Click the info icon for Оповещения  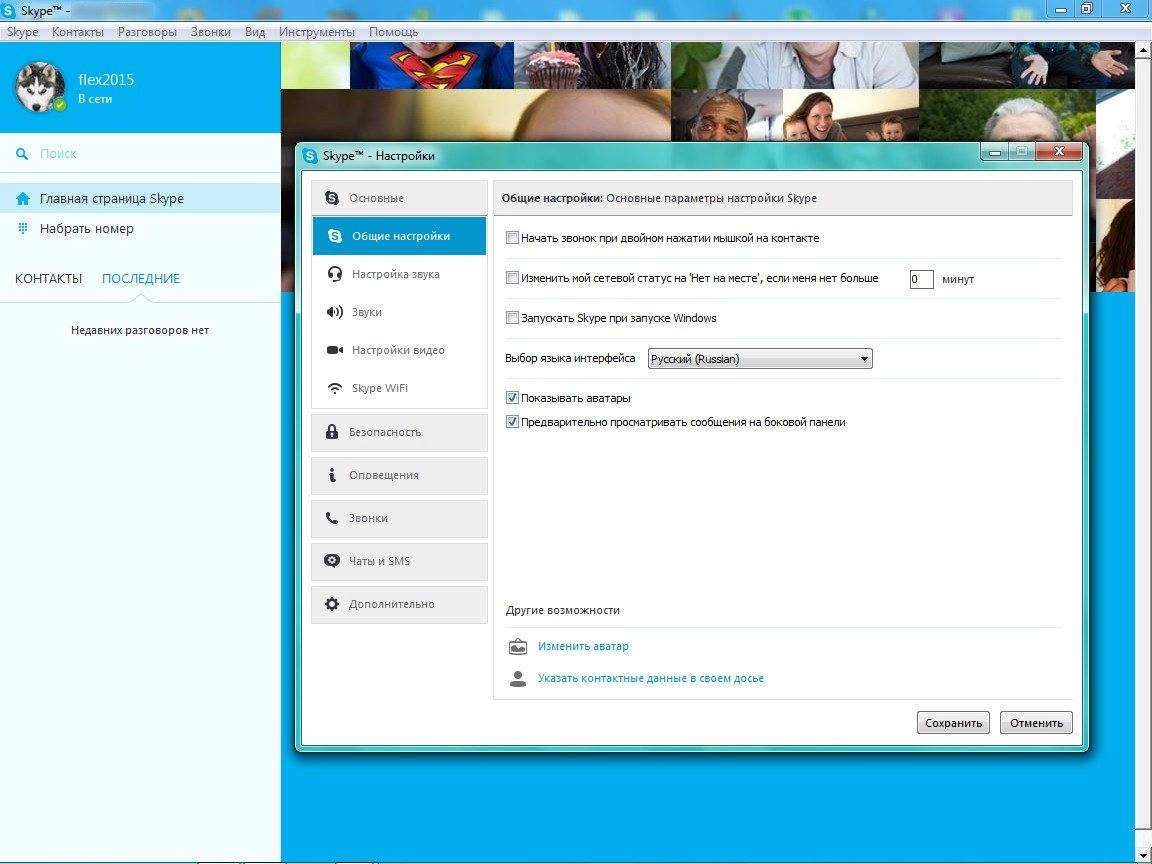(x=332, y=475)
